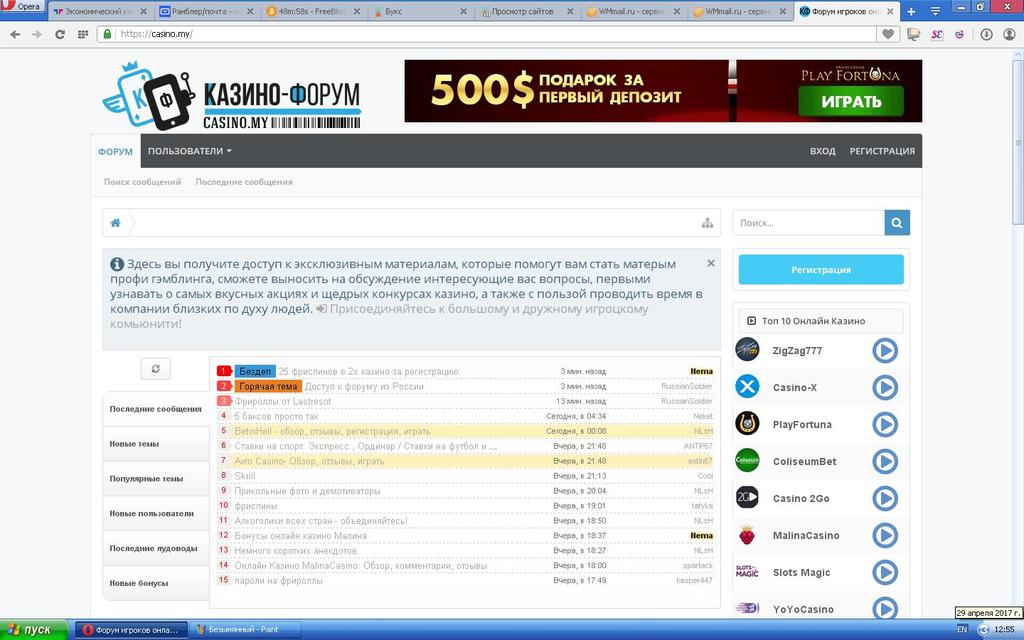This screenshot has width=1024, height=640.
Task: Go back with the browser back arrow
Action: click(x=15, y=34)
